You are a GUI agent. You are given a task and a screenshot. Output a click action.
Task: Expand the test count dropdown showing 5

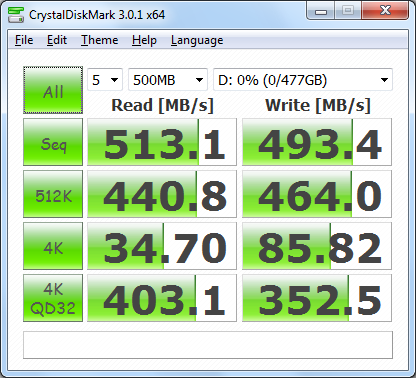point(105,80)
